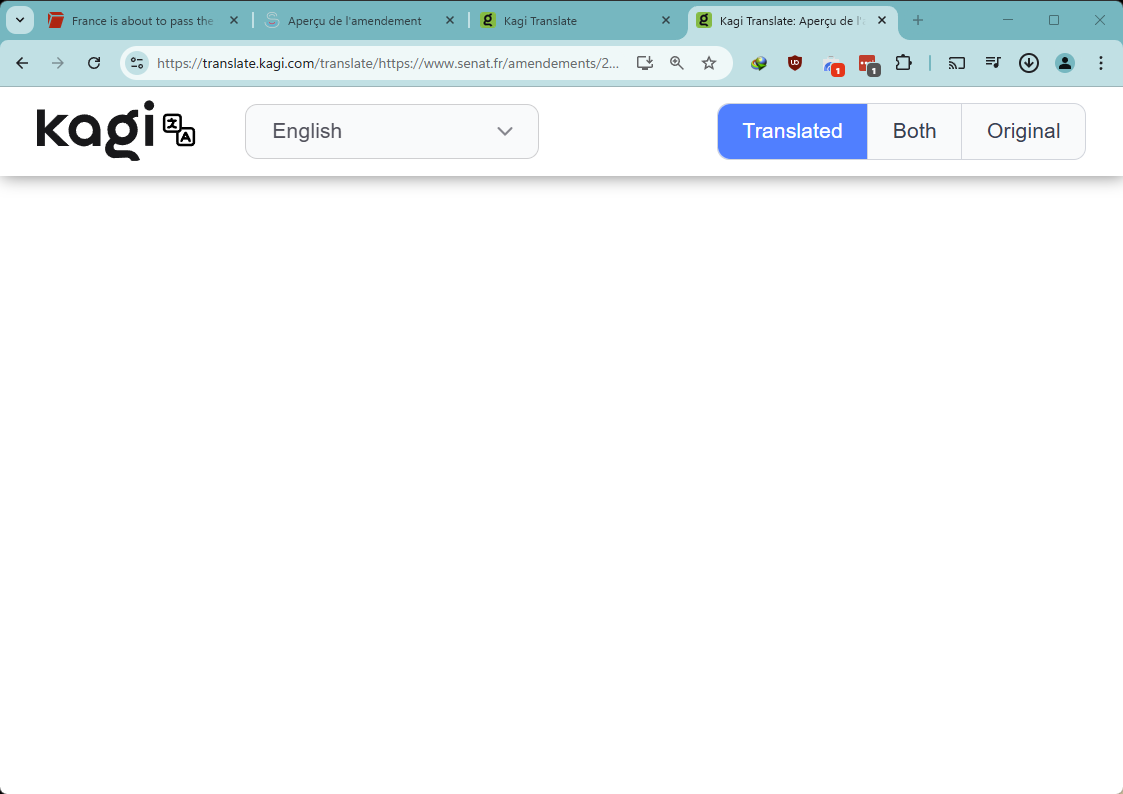This screenshot has width=1123, height=794.
Task: Click the Cast media icon
Action: point(957,63)
